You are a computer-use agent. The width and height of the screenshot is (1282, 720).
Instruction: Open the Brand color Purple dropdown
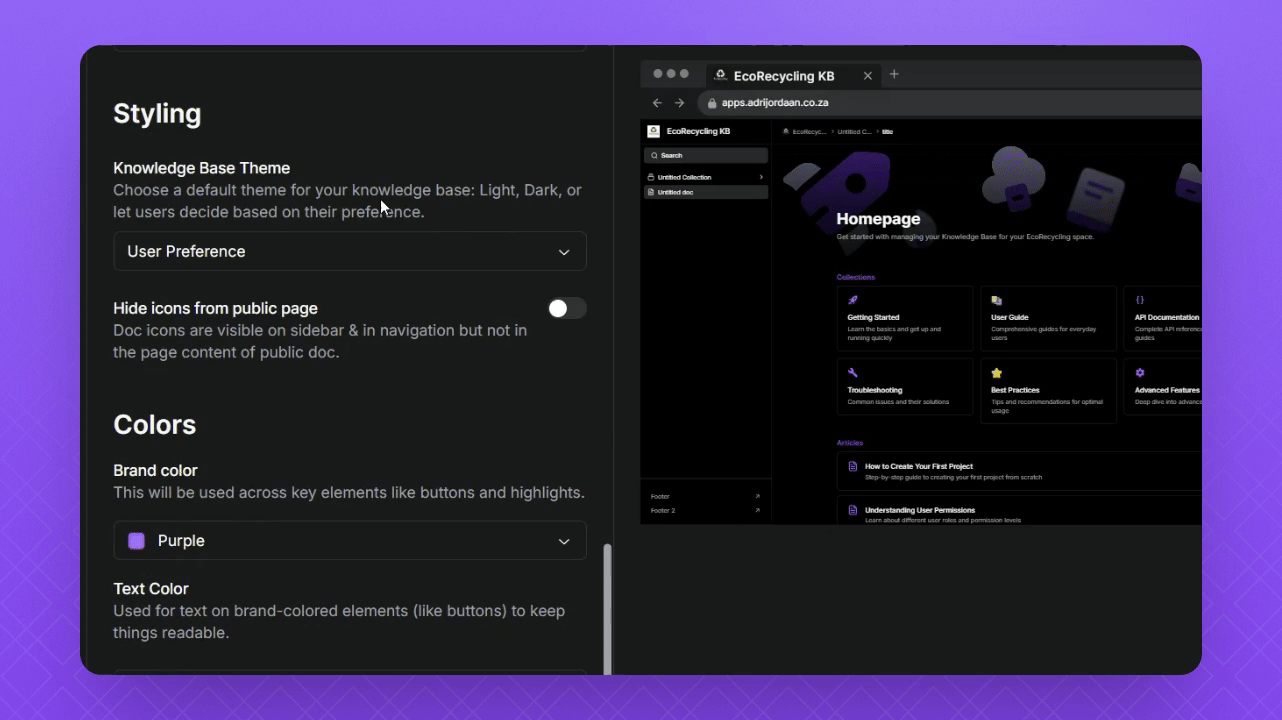[x=350, y=540]
